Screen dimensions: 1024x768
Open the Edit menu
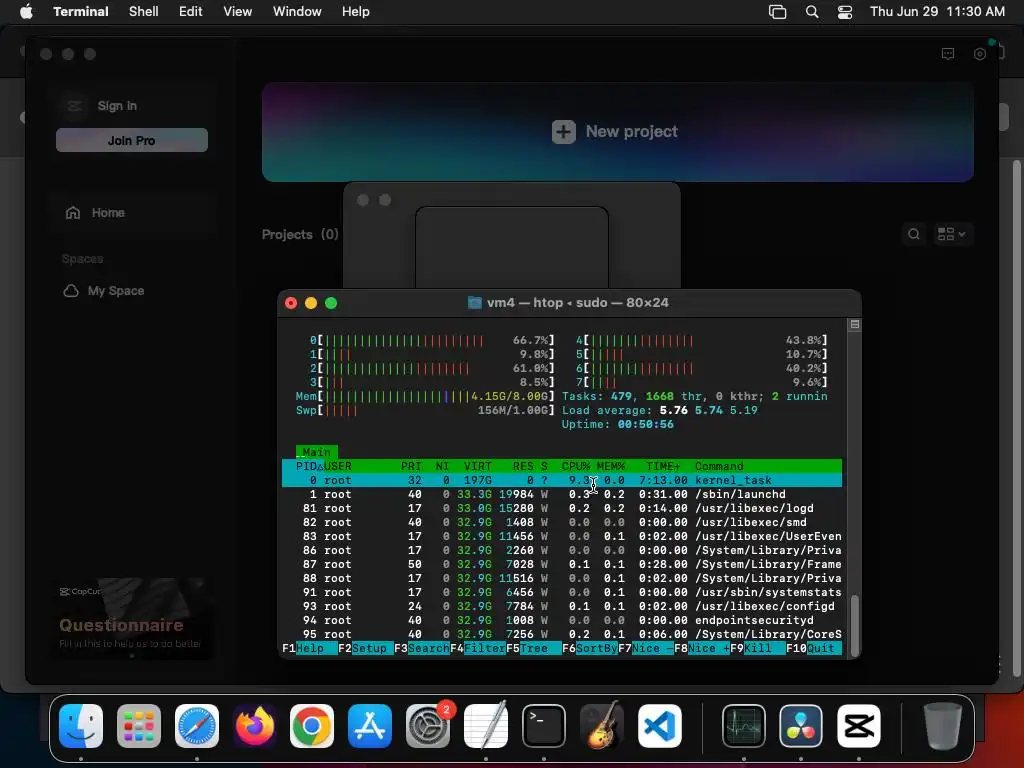pos(191,11)
